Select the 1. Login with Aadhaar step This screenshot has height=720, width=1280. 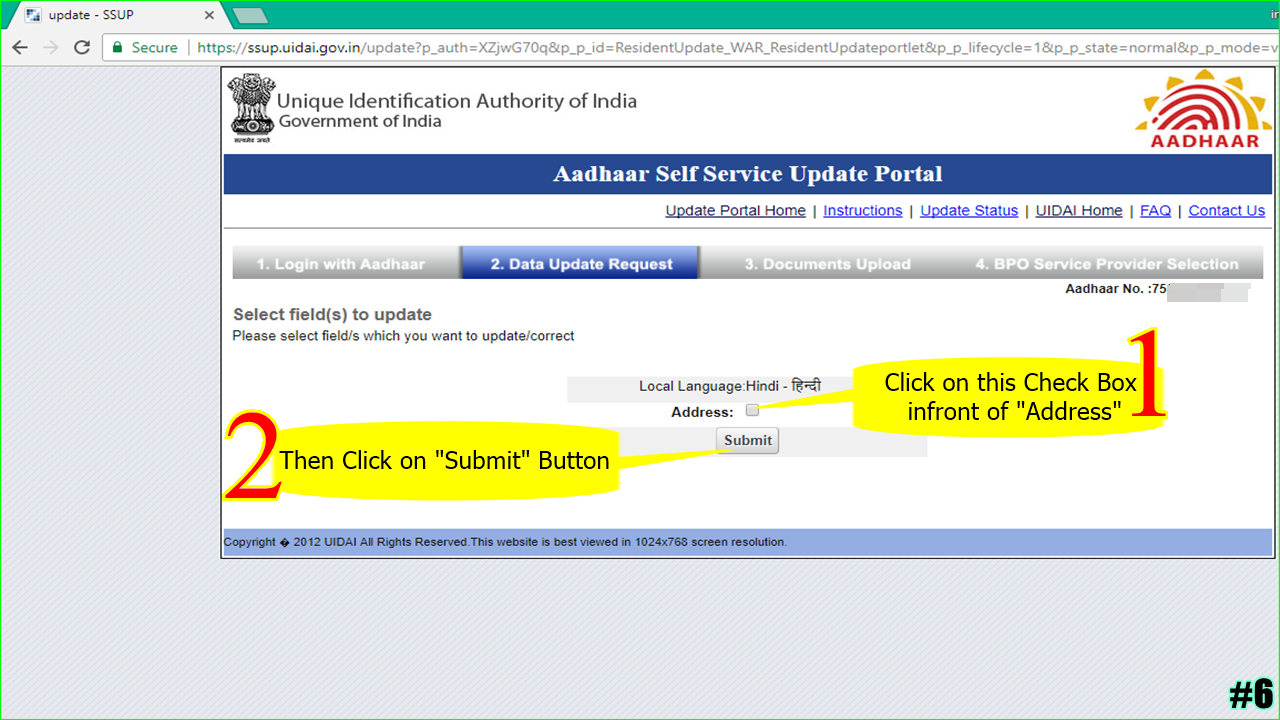coord(346,263)
